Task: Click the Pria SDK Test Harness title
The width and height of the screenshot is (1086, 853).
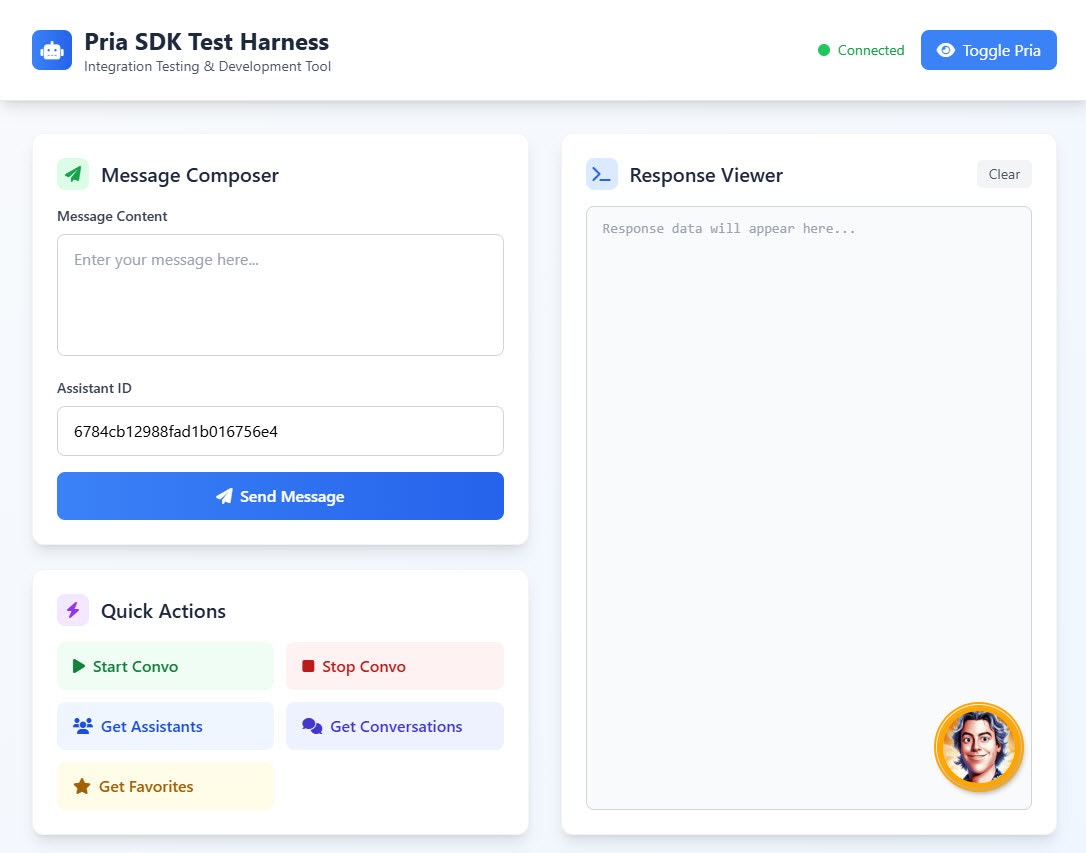Action: click(x=206, y=42)
